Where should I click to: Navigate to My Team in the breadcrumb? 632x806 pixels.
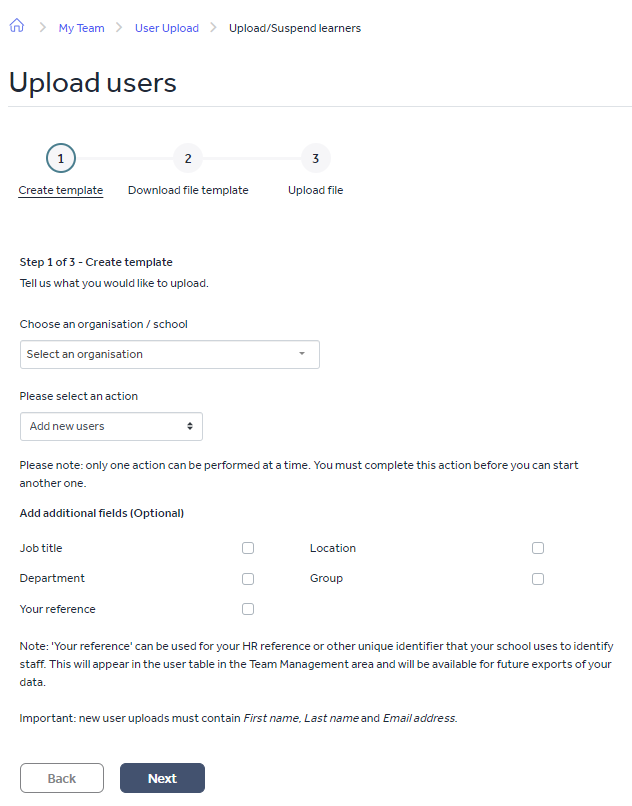81,27
